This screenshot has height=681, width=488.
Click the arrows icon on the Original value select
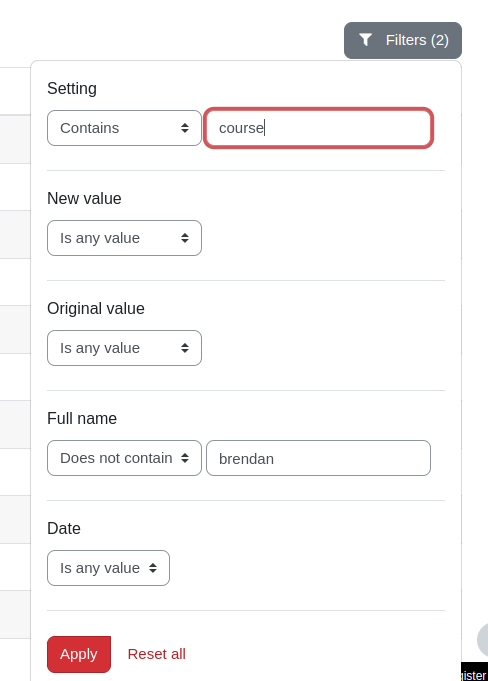tap(185, 347)
